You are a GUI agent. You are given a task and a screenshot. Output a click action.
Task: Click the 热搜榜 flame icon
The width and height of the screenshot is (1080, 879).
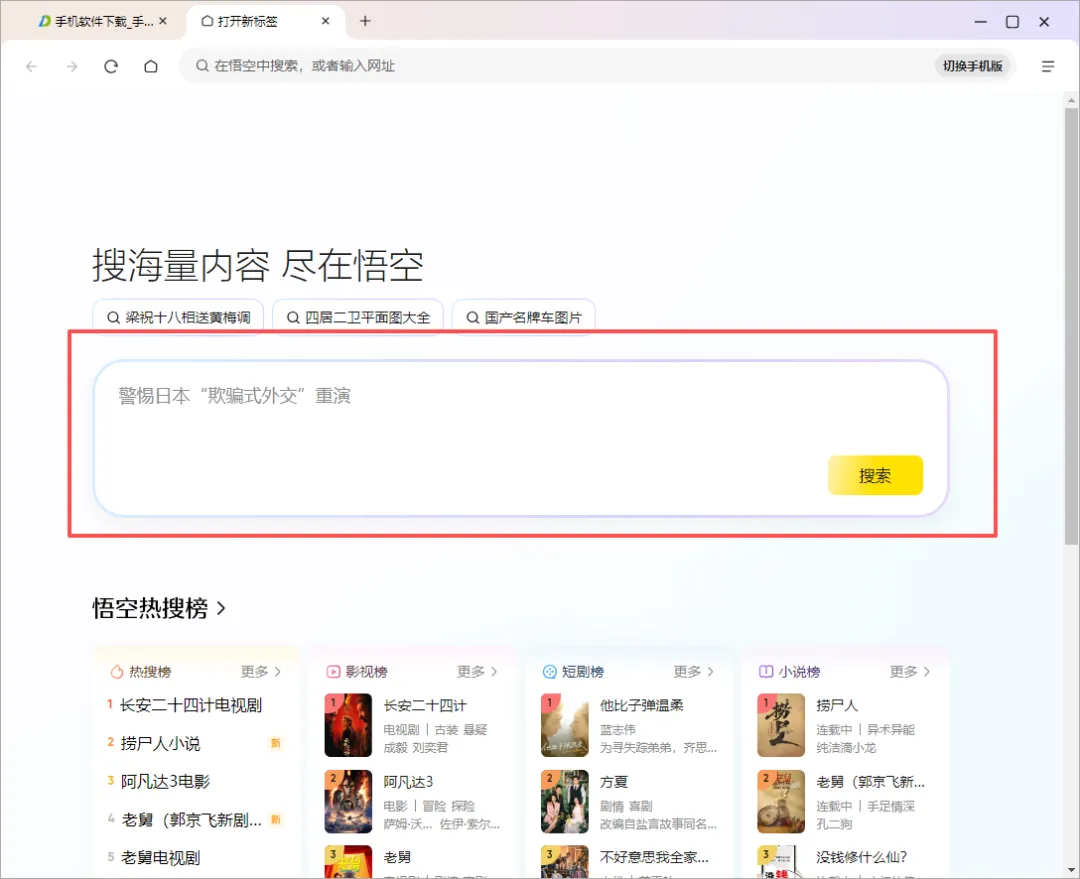click(x=117, y=672)
